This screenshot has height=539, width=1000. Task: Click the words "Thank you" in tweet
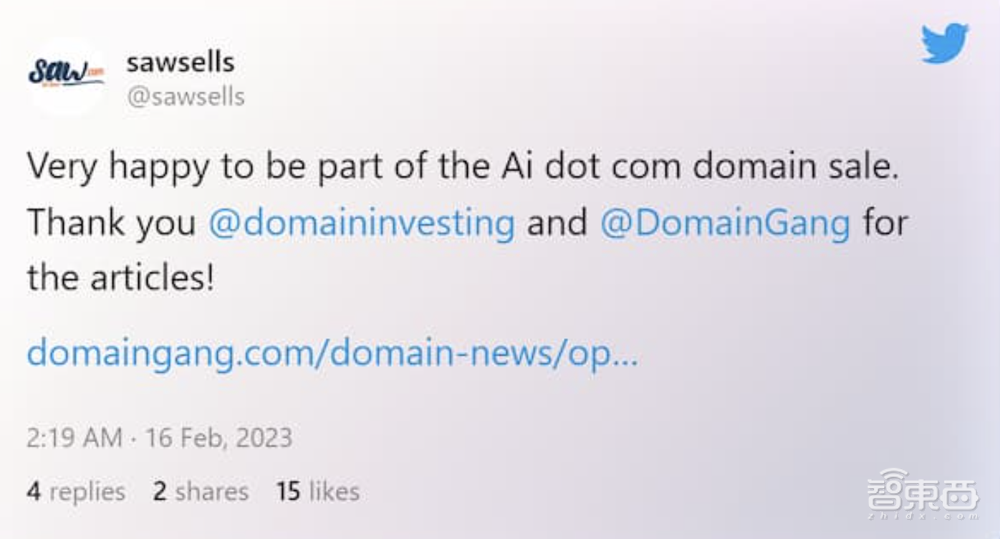coord(111,221)
